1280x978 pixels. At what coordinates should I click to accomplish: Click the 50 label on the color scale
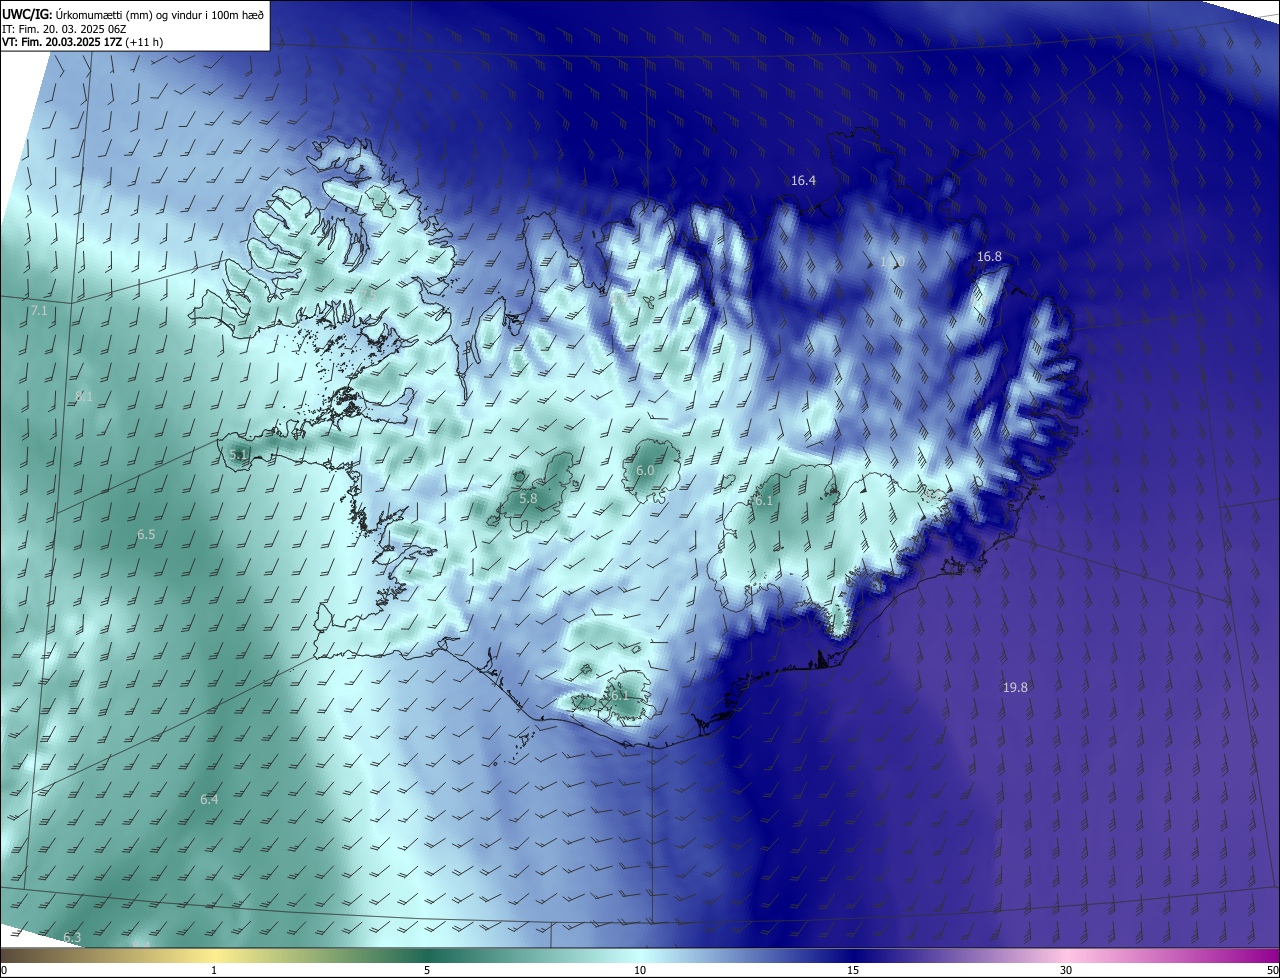click(1272, 970)
